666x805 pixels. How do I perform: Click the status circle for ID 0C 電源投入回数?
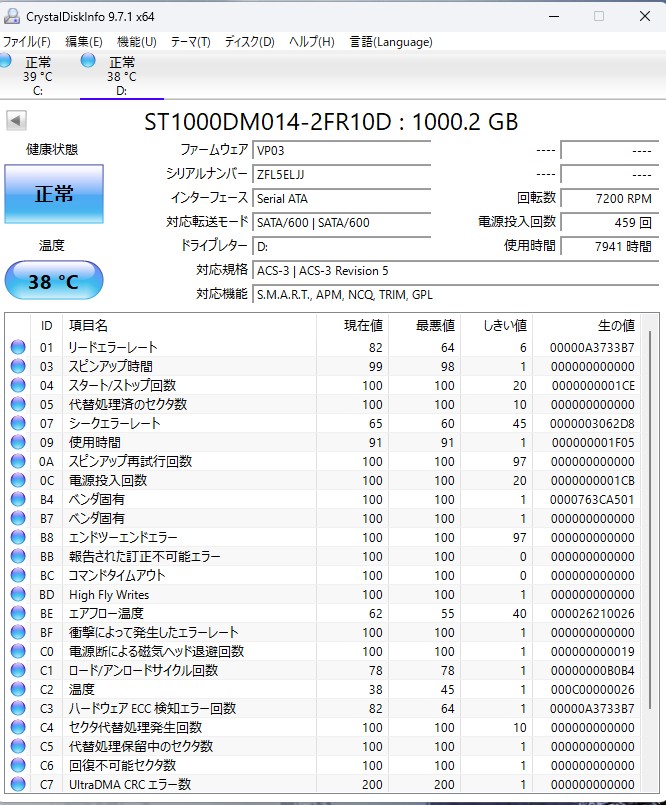18,480
